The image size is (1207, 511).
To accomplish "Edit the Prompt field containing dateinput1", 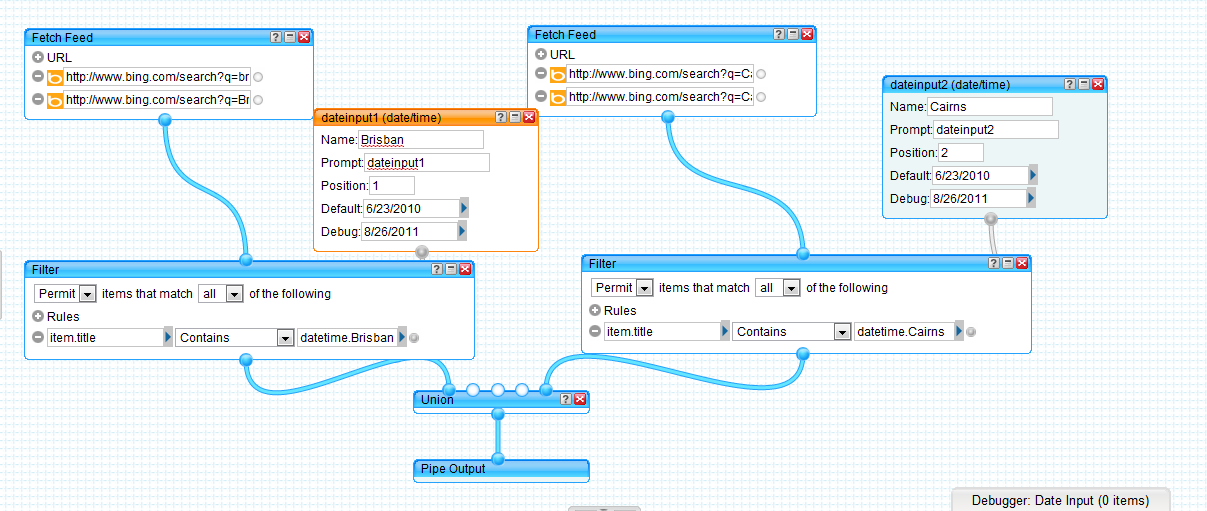I will click(x=427, y=162).
